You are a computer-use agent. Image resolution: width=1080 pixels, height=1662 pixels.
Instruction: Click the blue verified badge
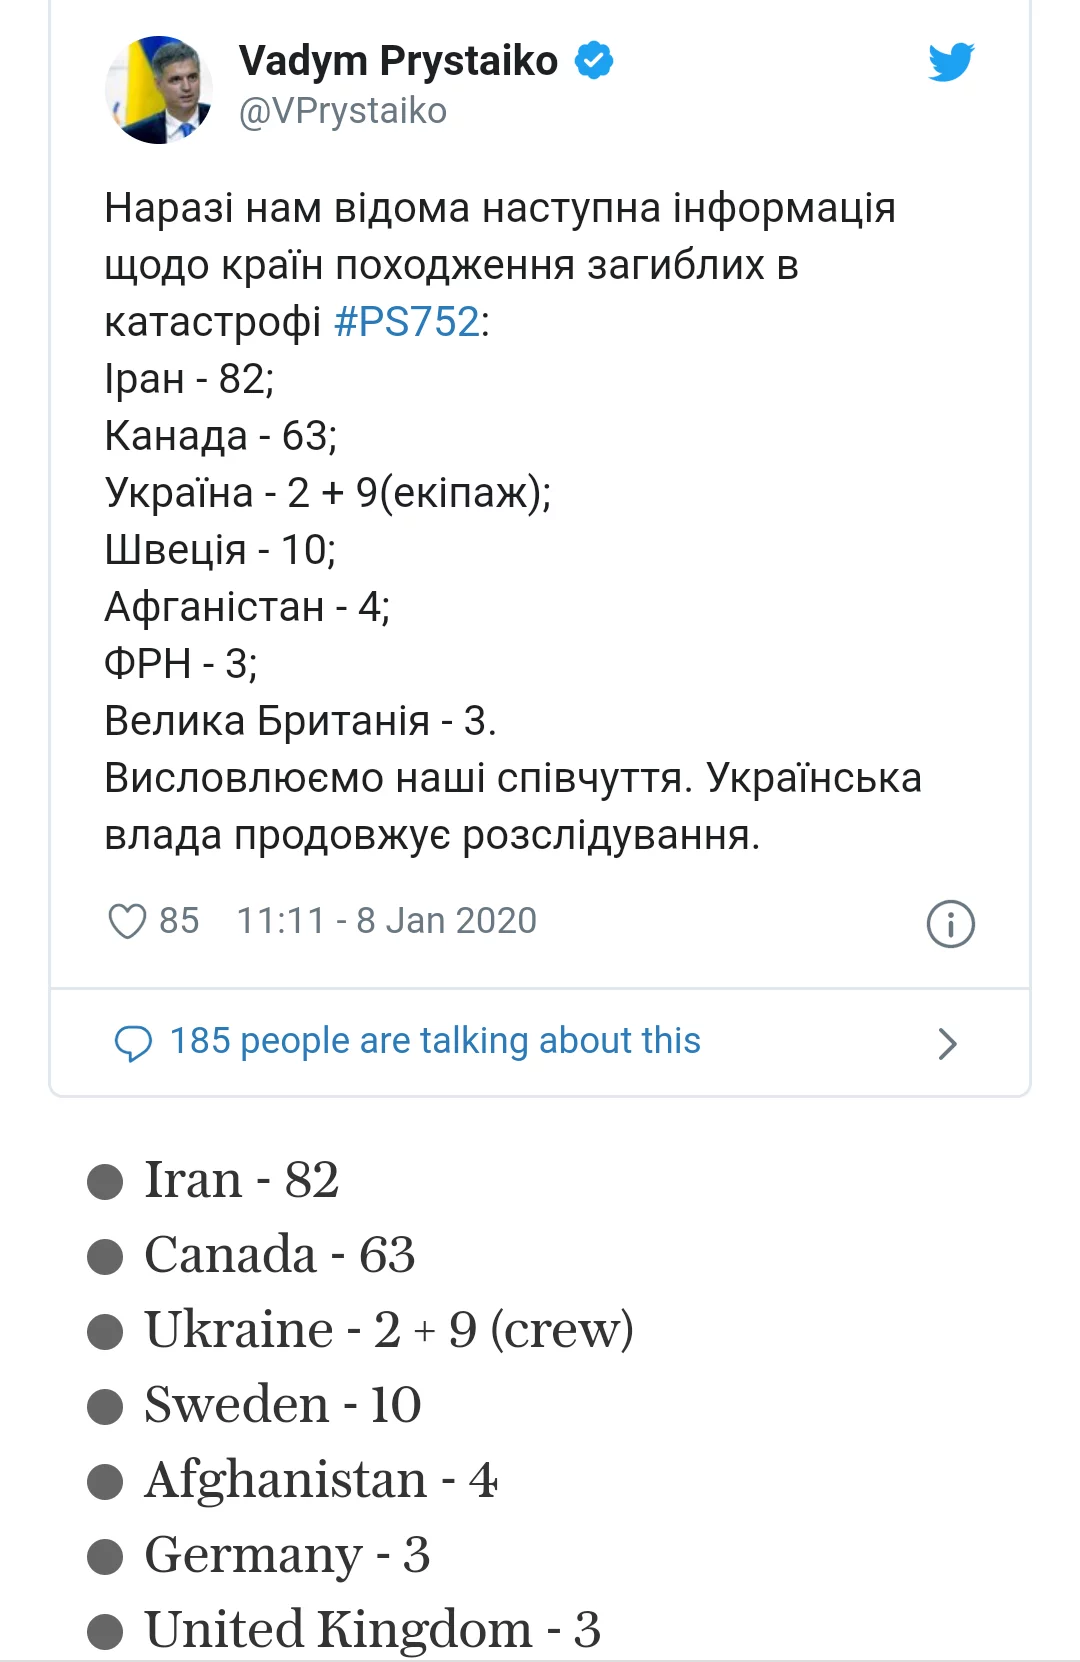click(x=594, y=61)
